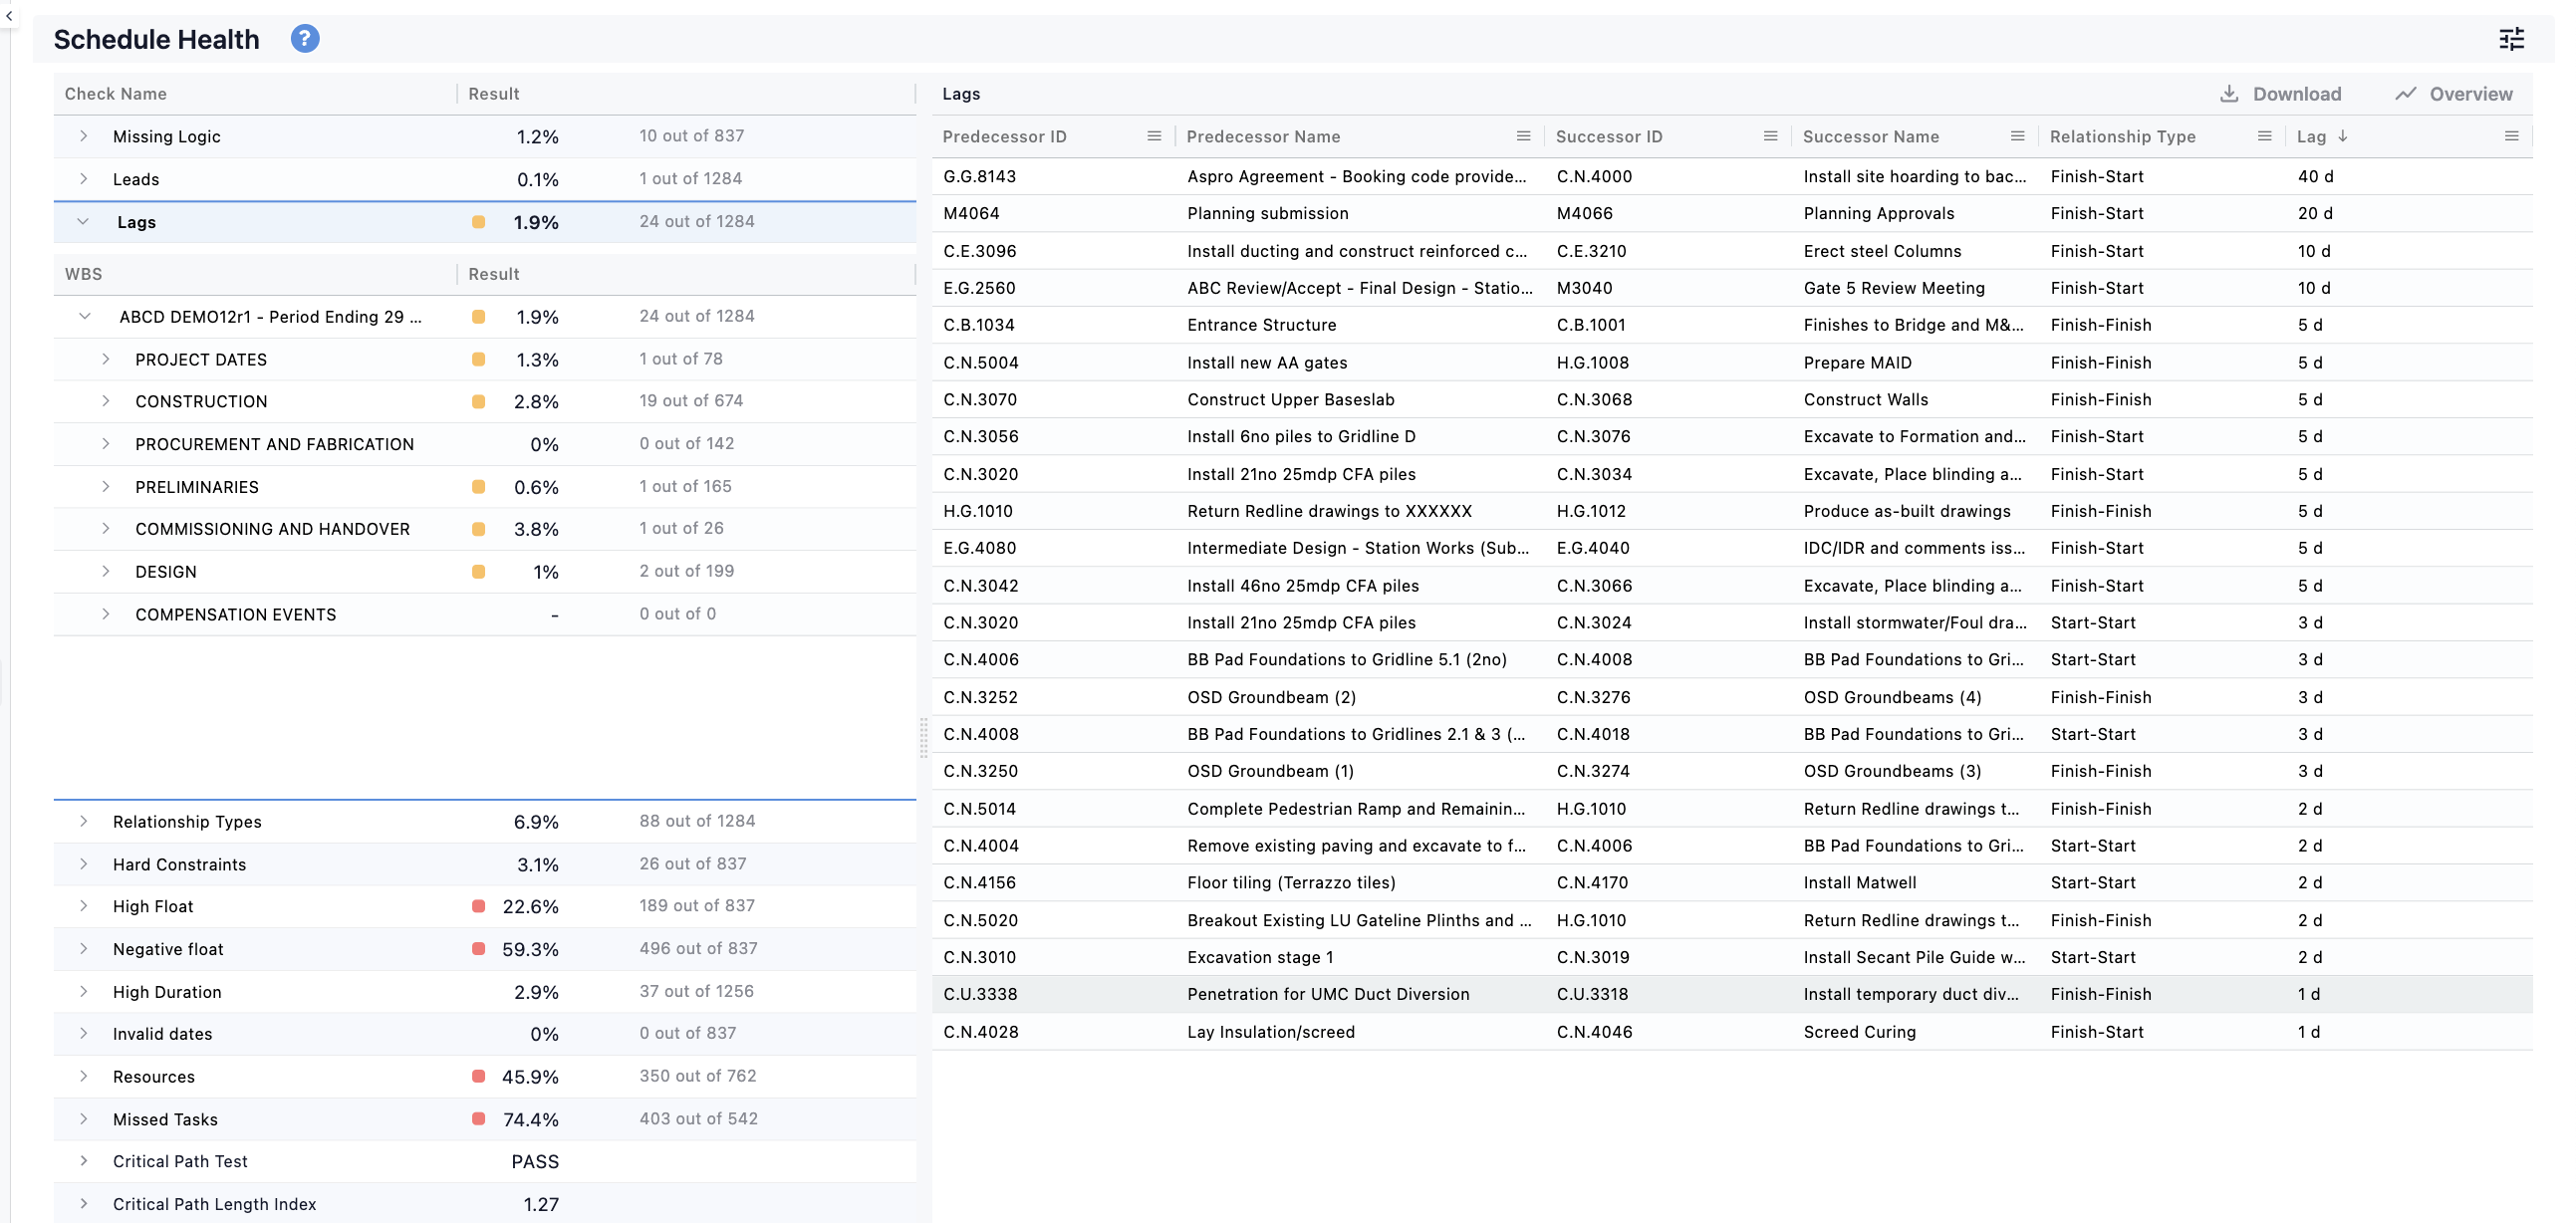Open Successor Name column menu icon
The width and height of the screenshot is (2576, 1223).
(x=2017, y=136)
